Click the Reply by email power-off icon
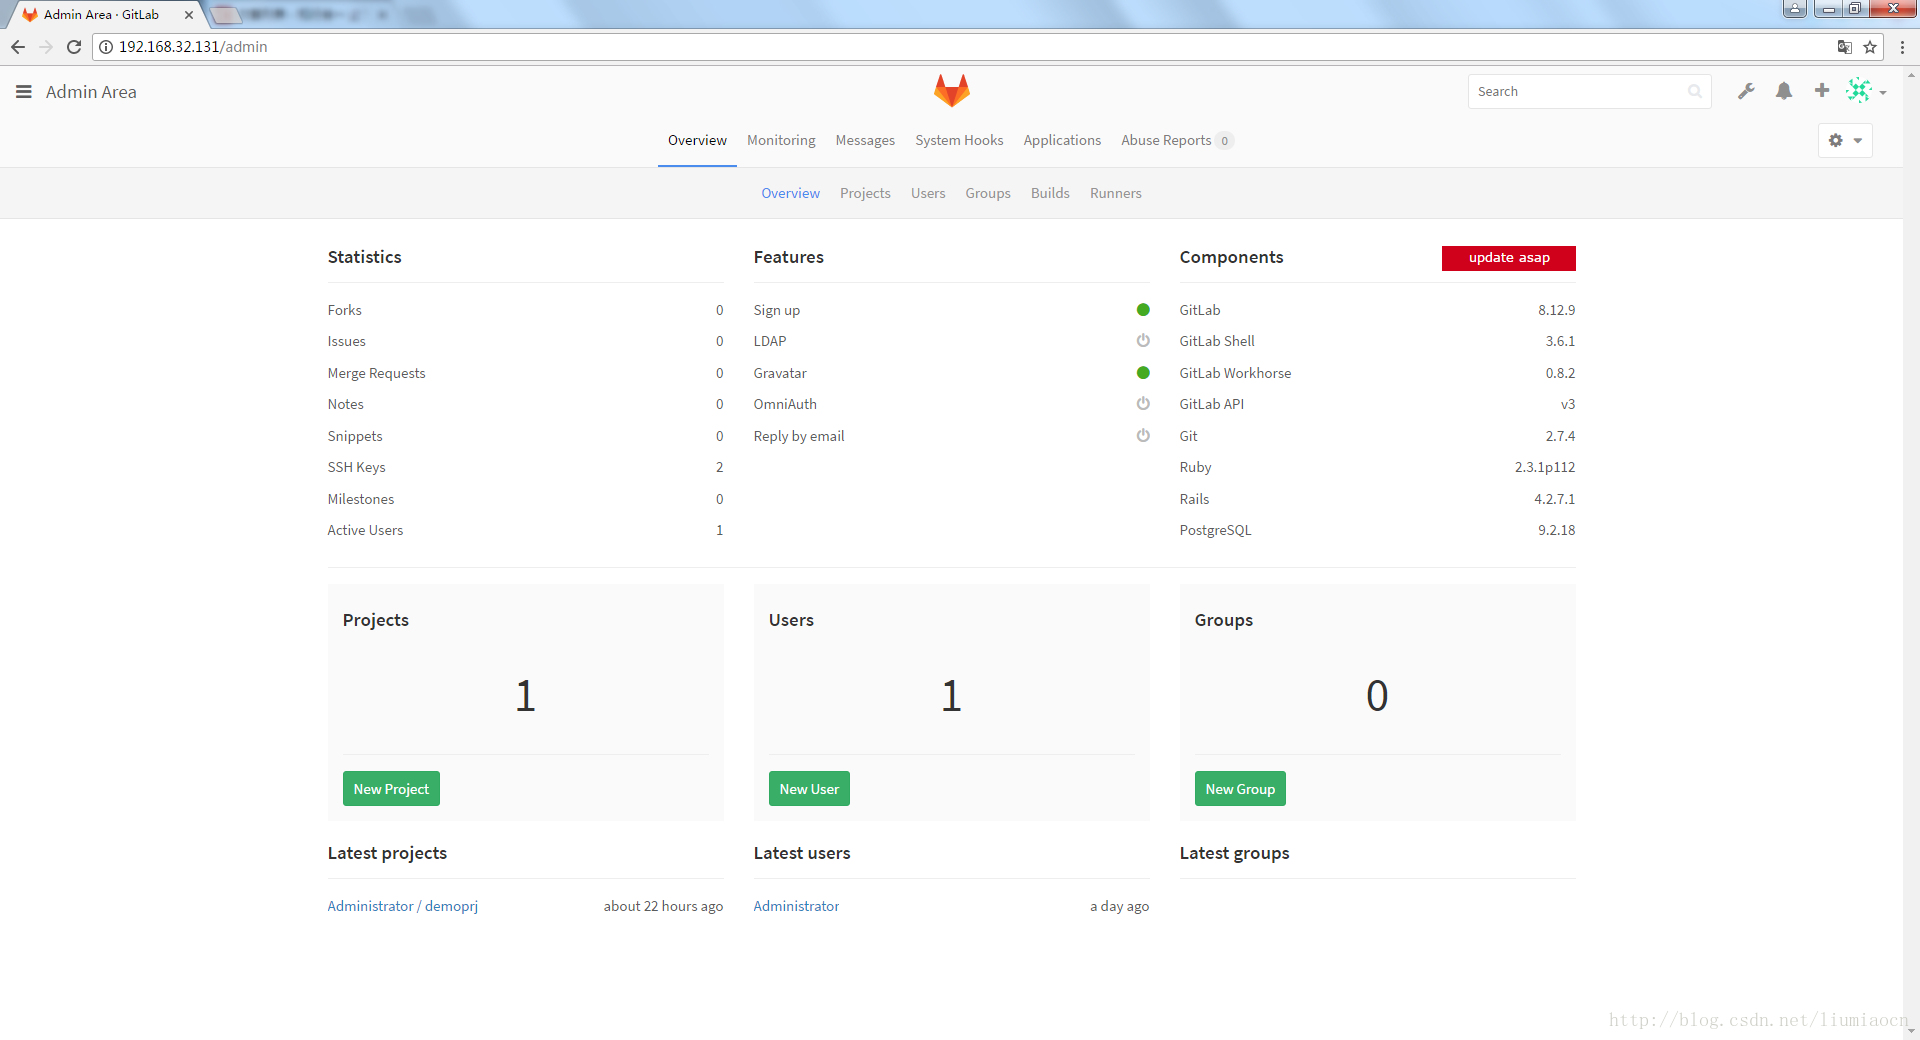This screenshot has width=1920, height=1040. click(1143, 436)
